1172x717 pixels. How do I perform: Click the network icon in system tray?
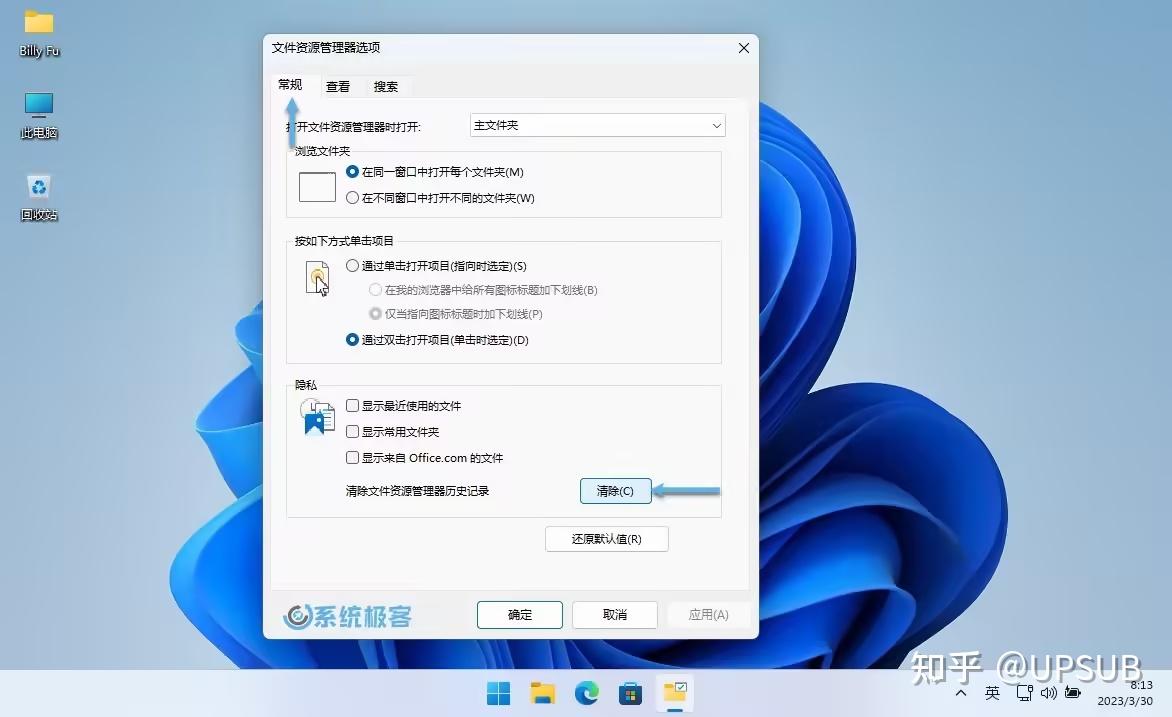coord(1025,692)
